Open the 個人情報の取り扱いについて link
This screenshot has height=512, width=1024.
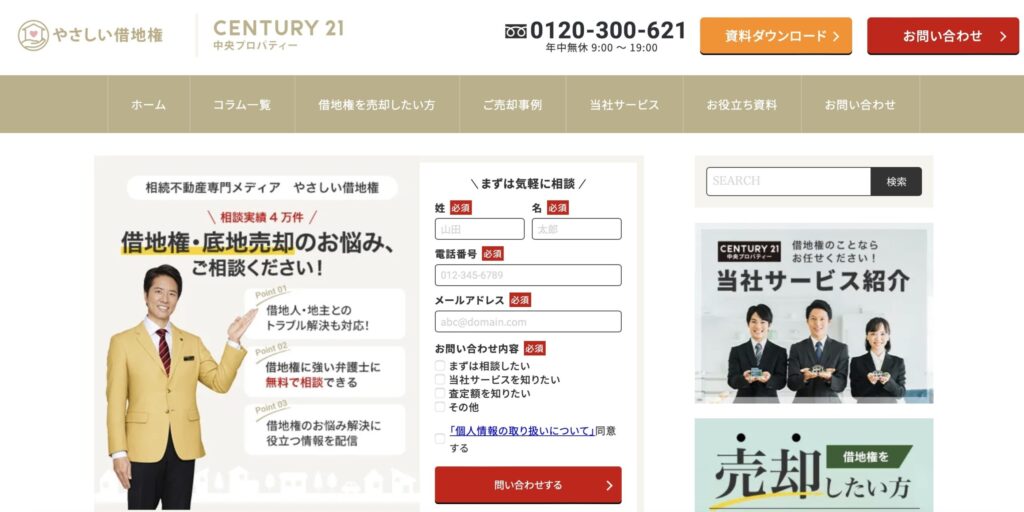[x=522, y=431]
